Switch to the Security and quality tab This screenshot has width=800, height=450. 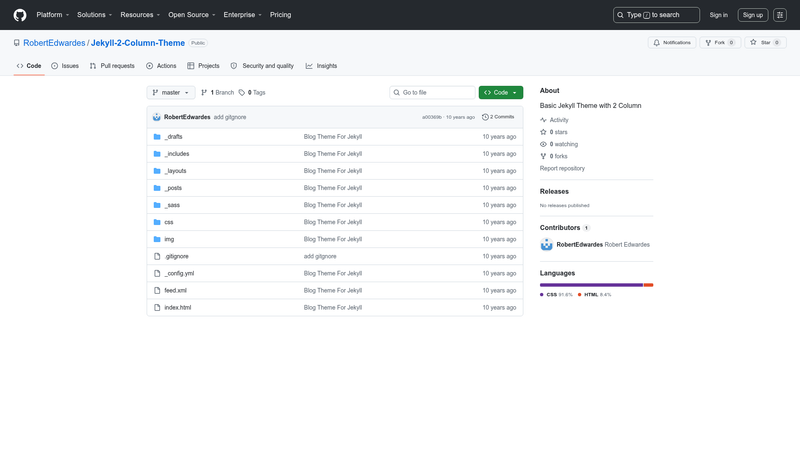(x=262, y=66)
